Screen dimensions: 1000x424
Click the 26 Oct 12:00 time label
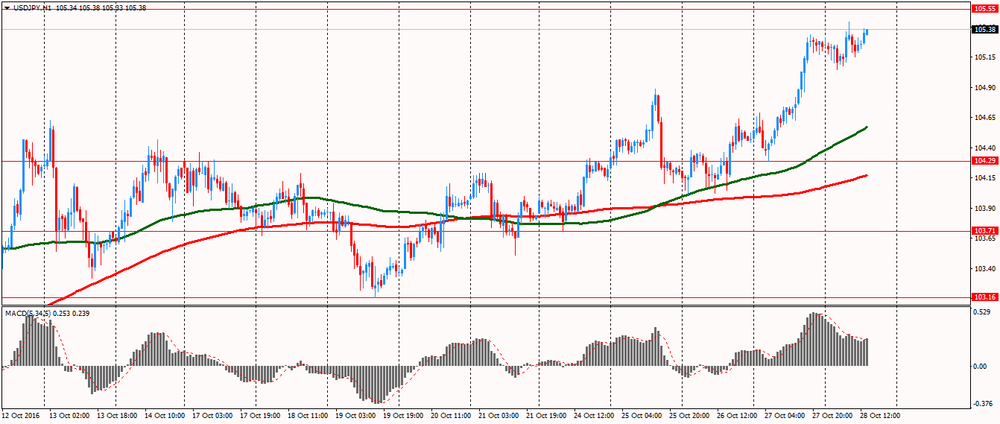point(739,414)
